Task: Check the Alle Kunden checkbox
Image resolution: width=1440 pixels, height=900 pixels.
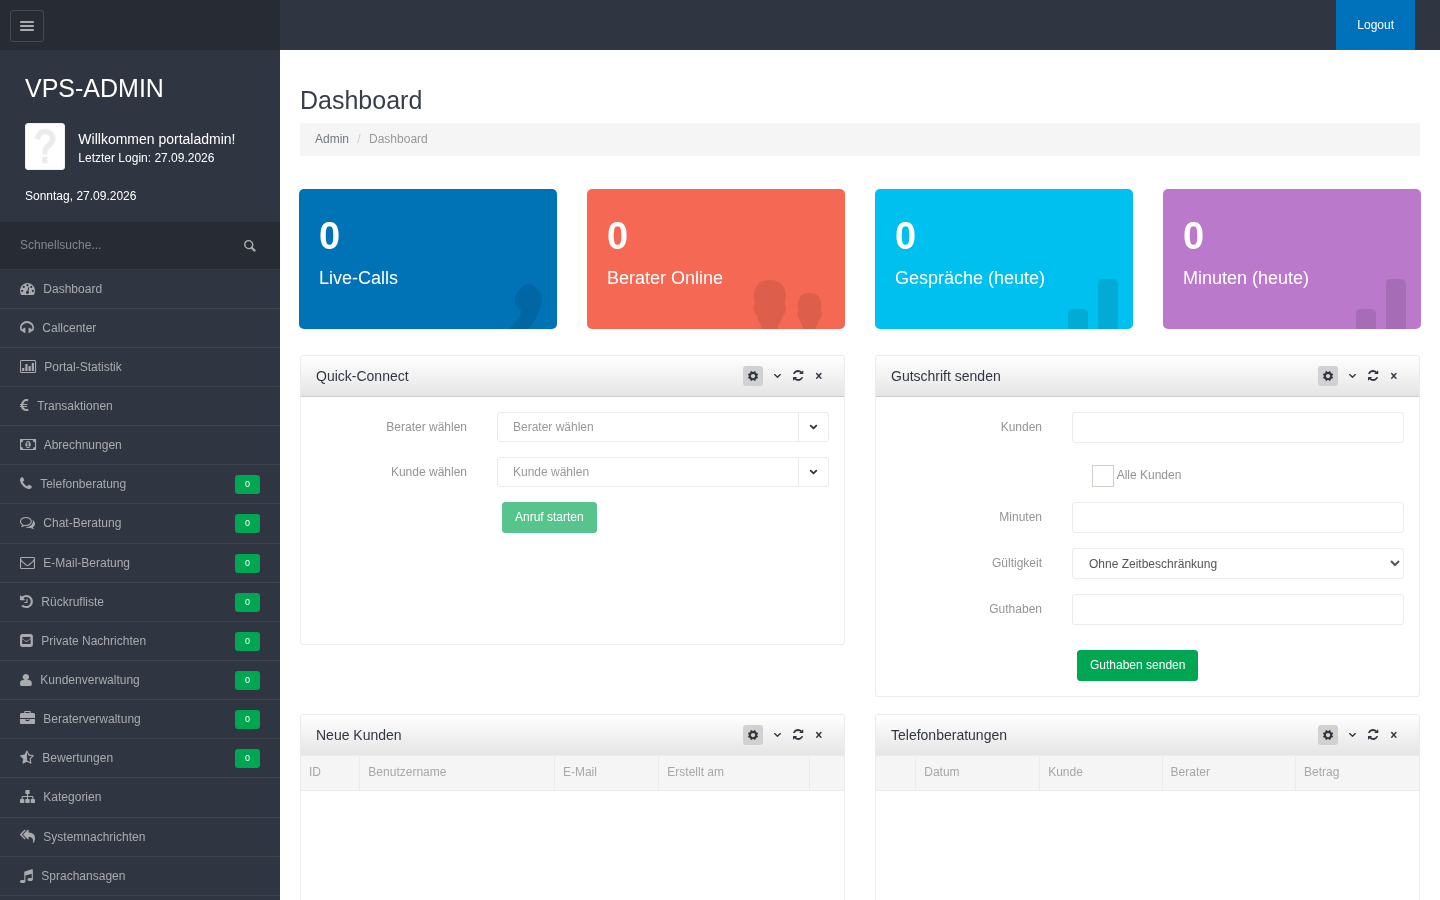Action: point(1103,476)
